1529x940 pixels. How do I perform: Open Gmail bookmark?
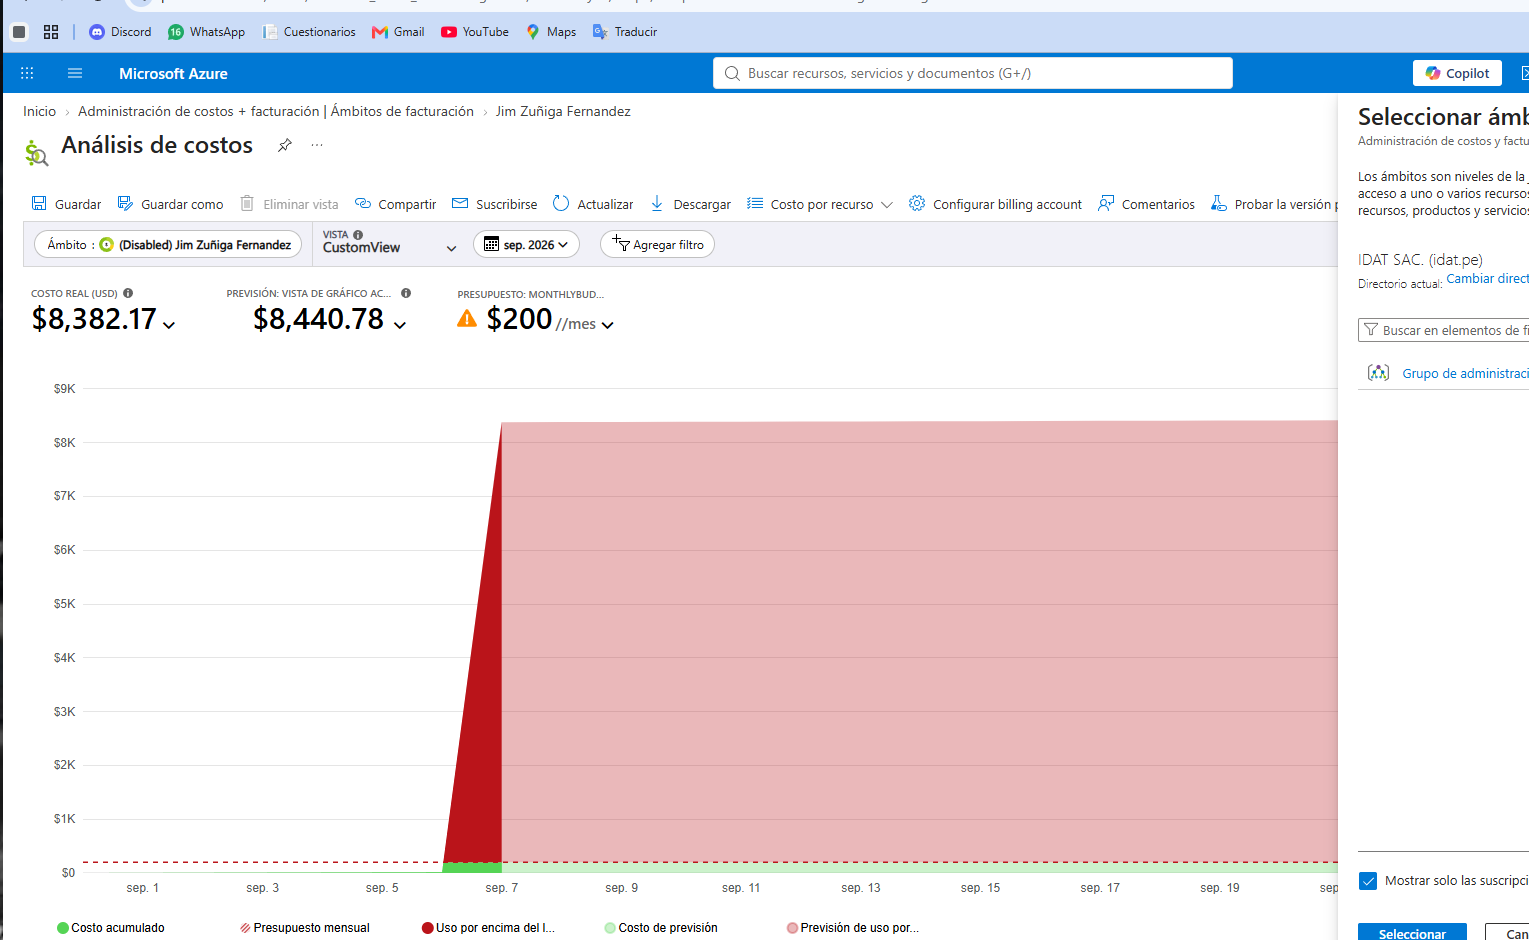[398, 32]
